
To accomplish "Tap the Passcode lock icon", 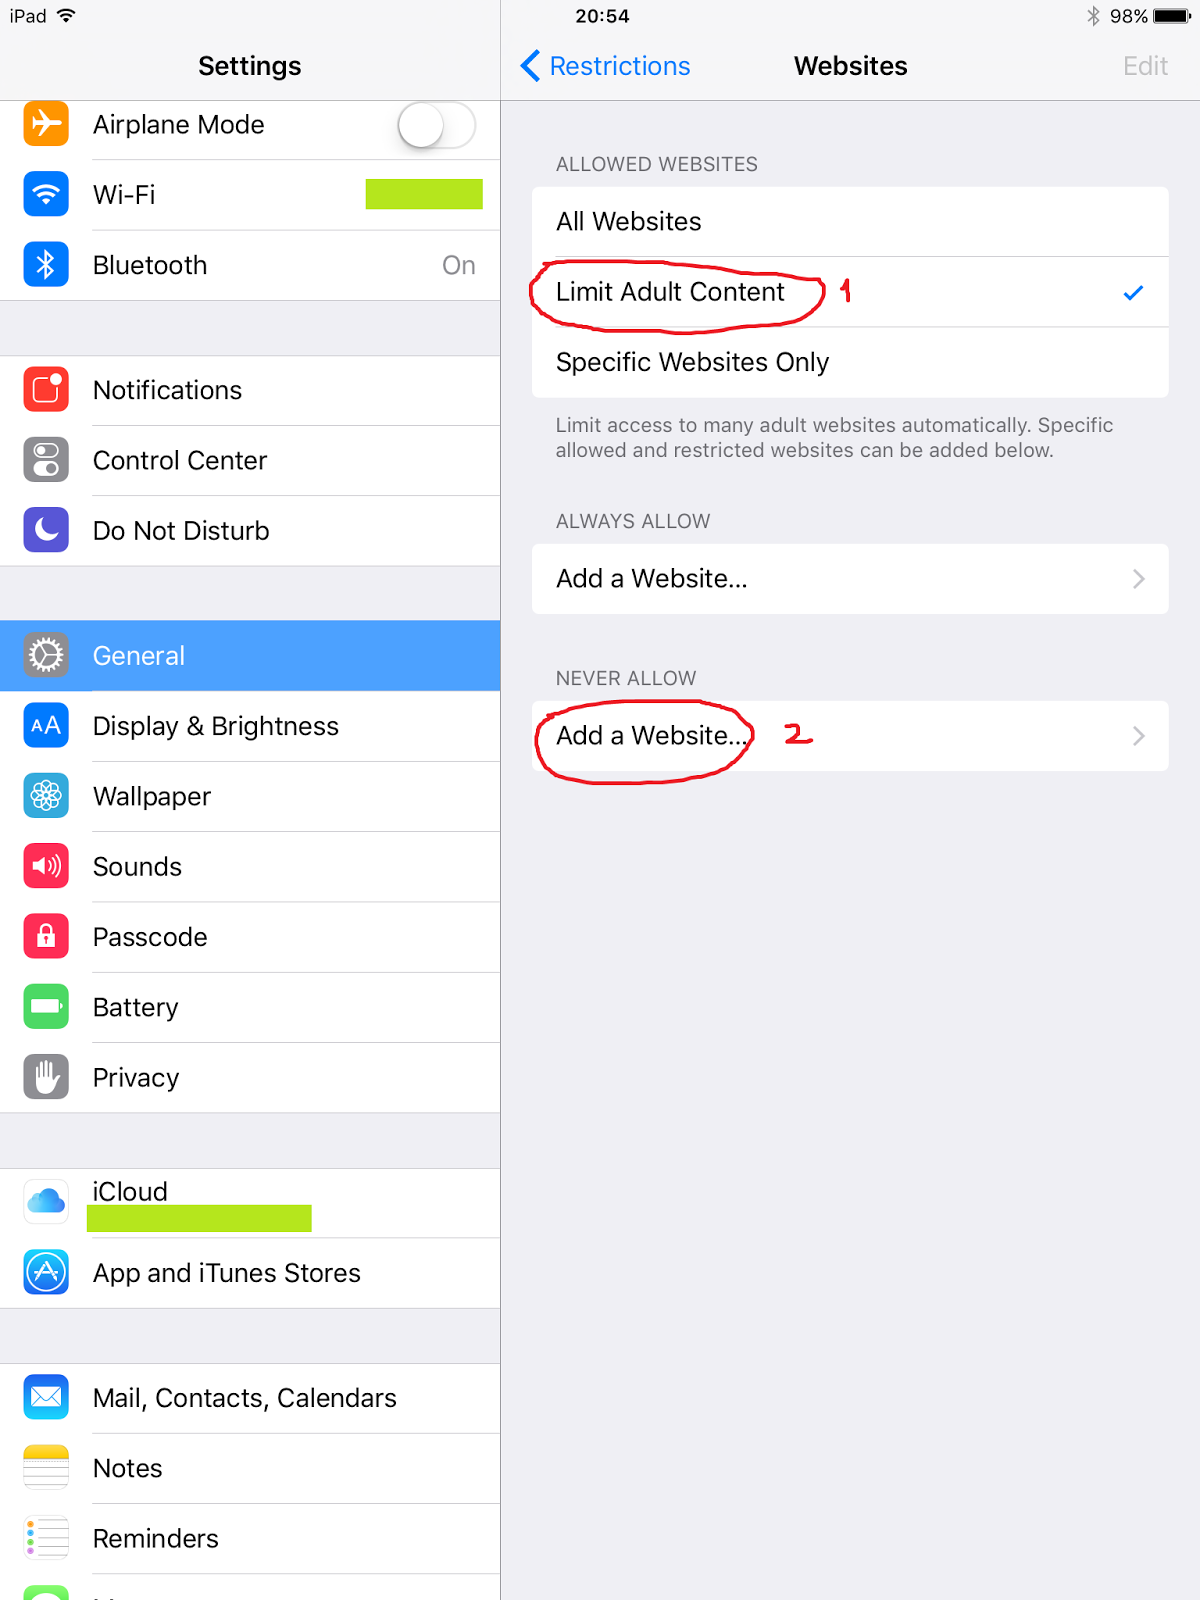I will pyautogui.click(x=46, y=937).
